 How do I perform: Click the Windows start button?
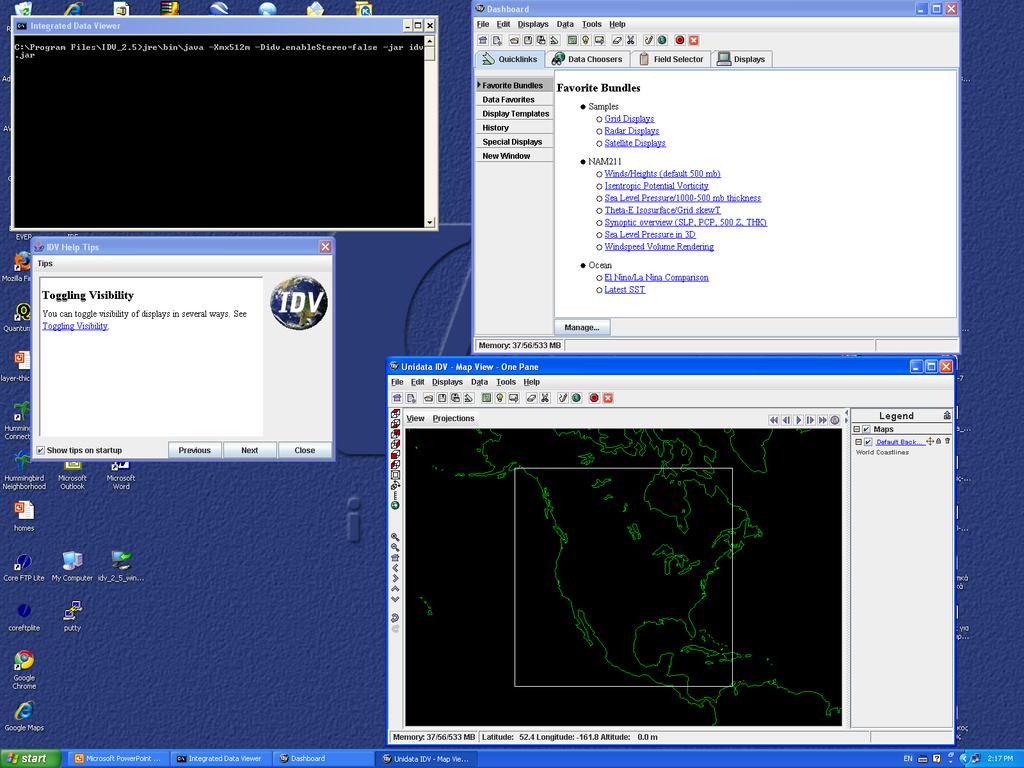click(30, 758)
